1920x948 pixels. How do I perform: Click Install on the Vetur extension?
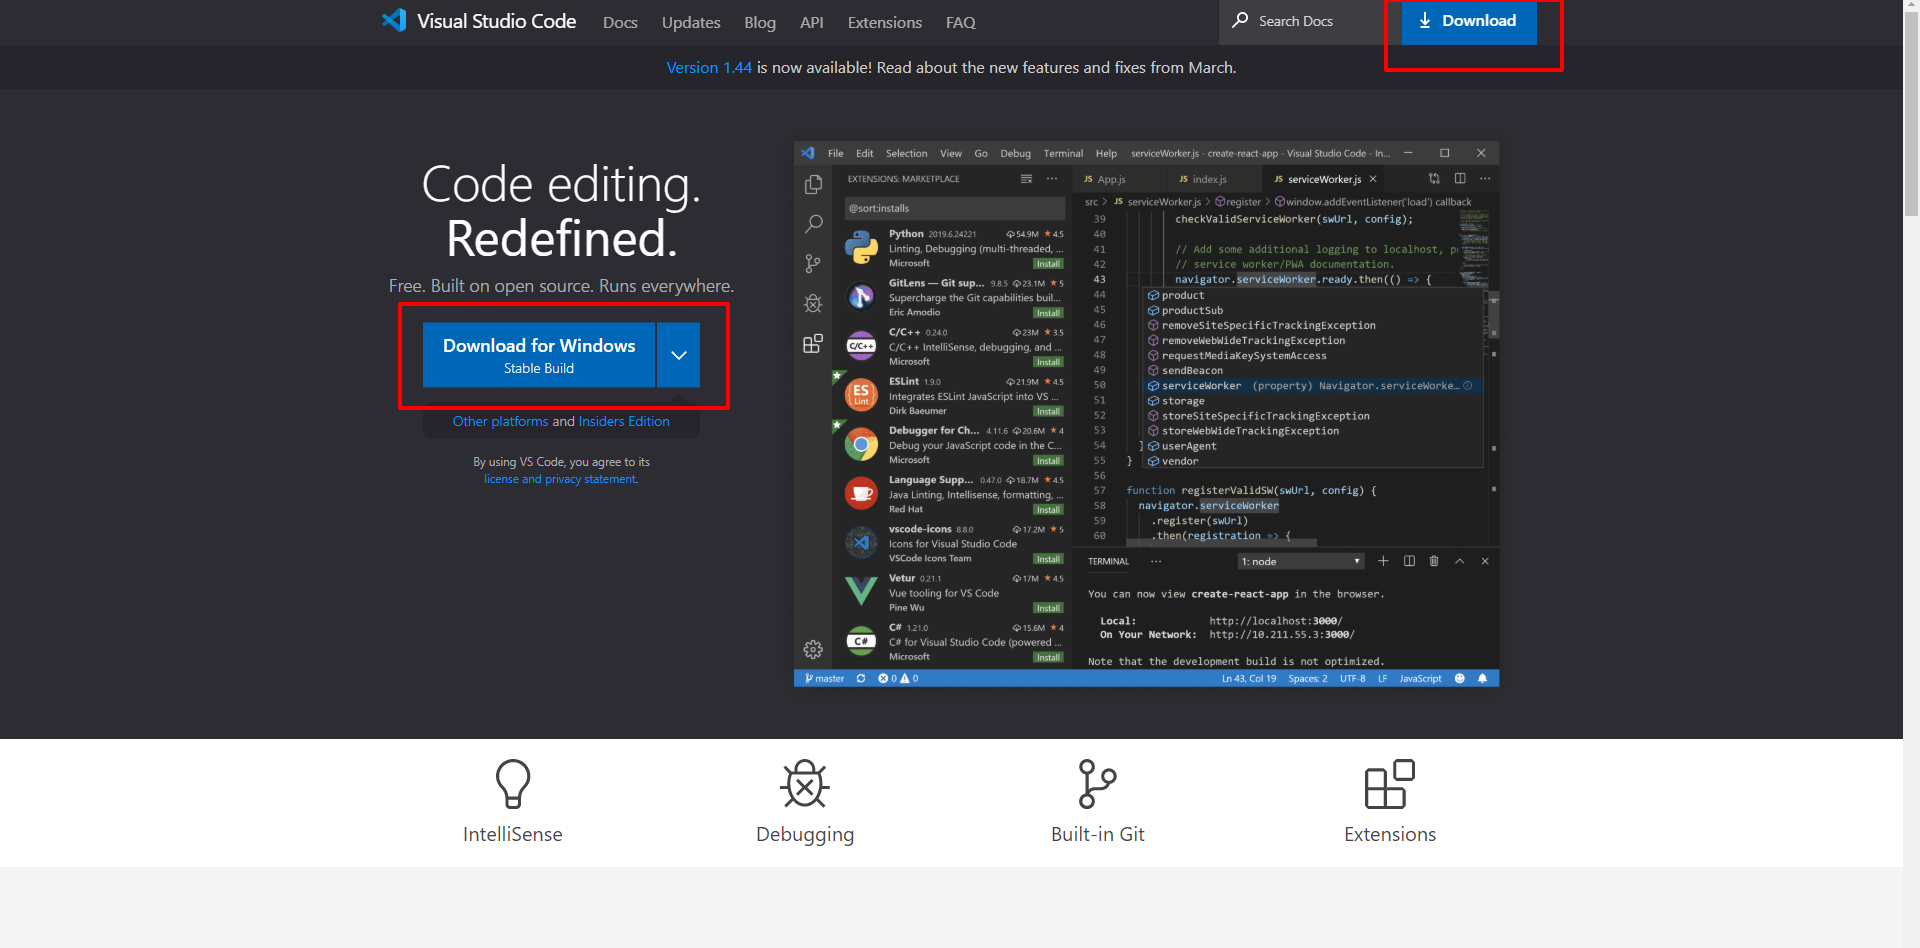tap(1048, 608)
